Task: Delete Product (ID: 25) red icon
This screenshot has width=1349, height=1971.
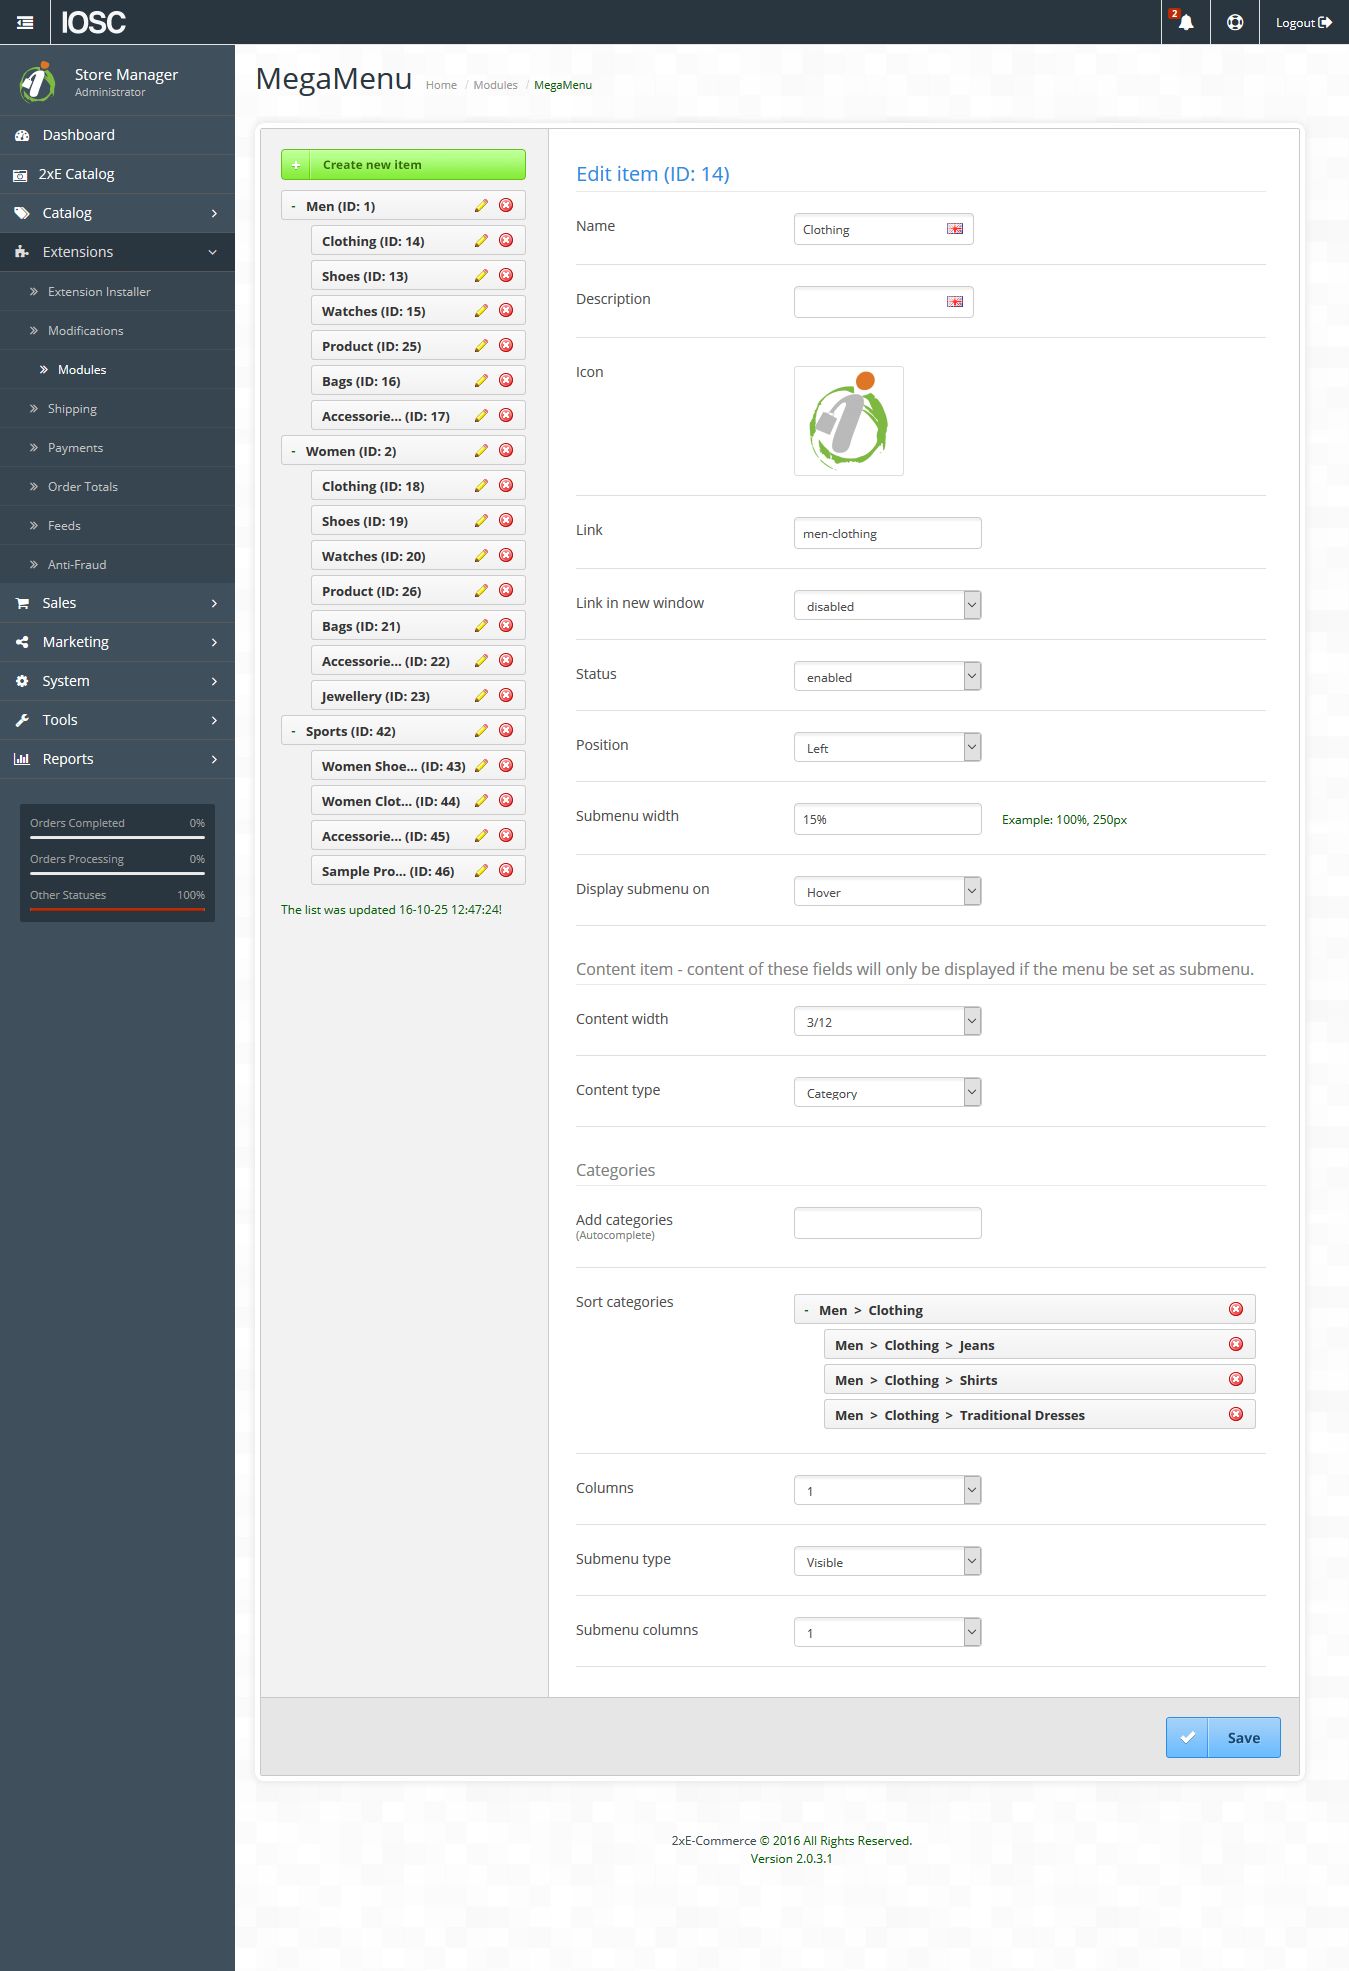Action: coord(506,345)
